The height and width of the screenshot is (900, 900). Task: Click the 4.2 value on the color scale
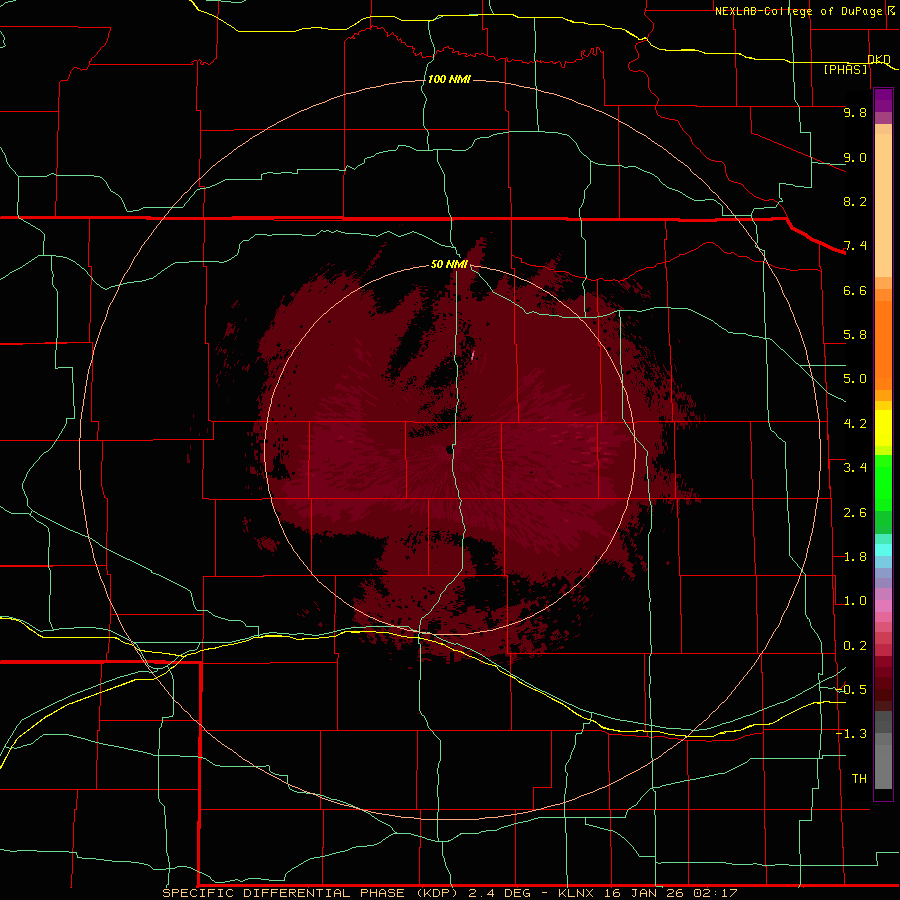855,424
